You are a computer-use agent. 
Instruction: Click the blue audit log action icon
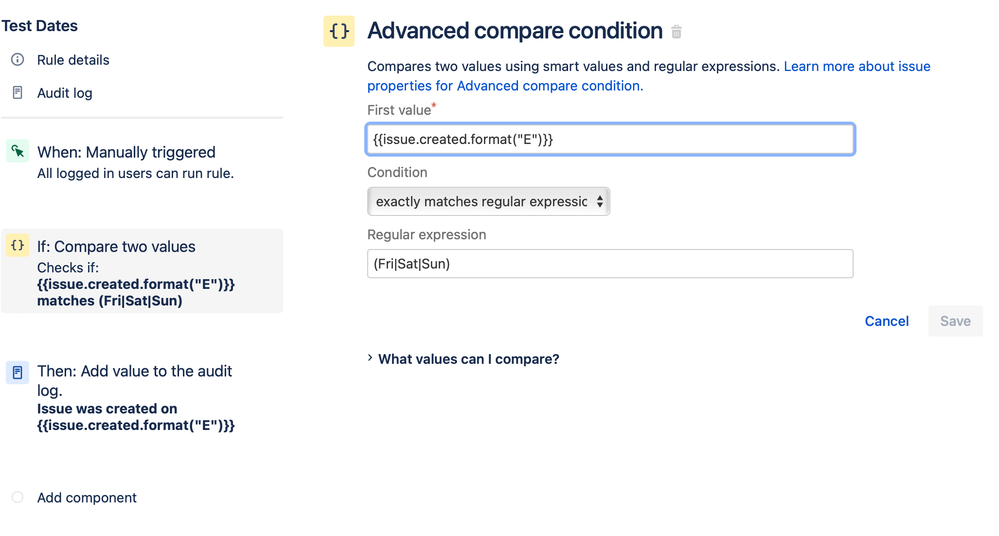click(x=17, y=372)
